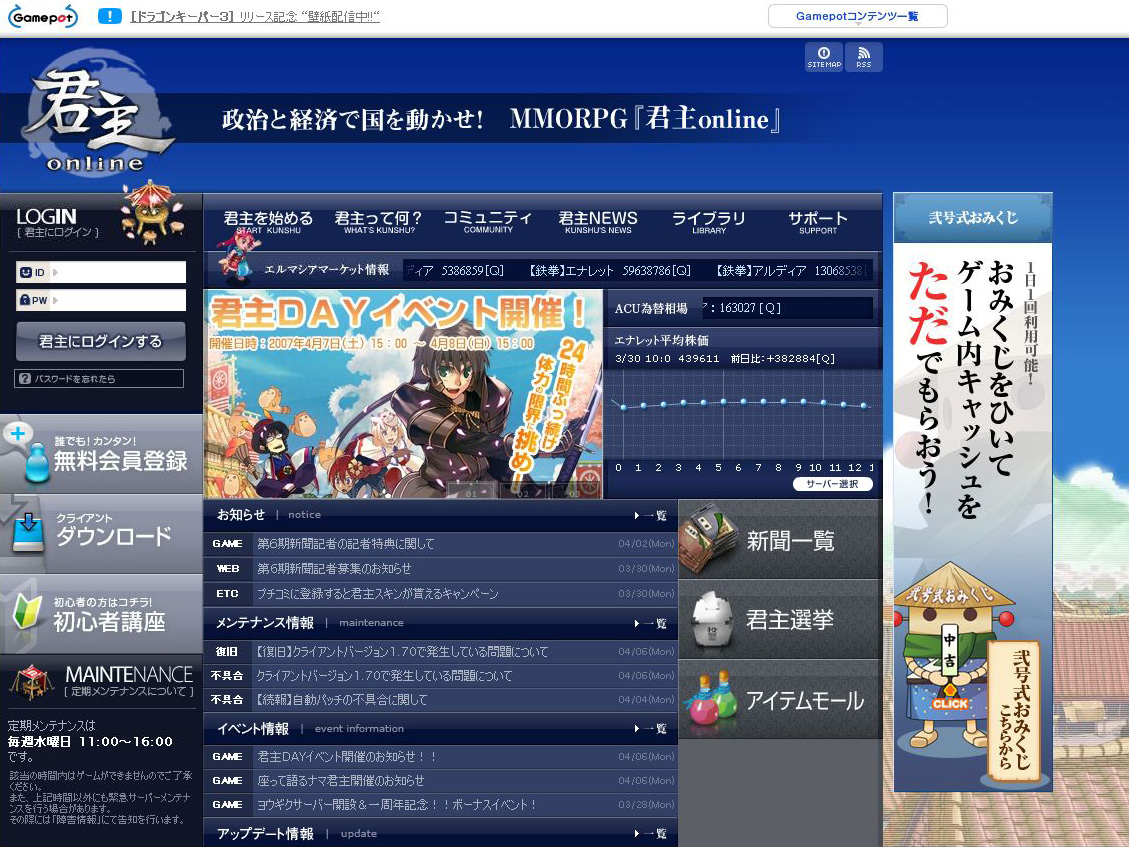This screenshot has width=1129, height=847.
Task: Open 君主を始める menu
Action: point(268,222)
